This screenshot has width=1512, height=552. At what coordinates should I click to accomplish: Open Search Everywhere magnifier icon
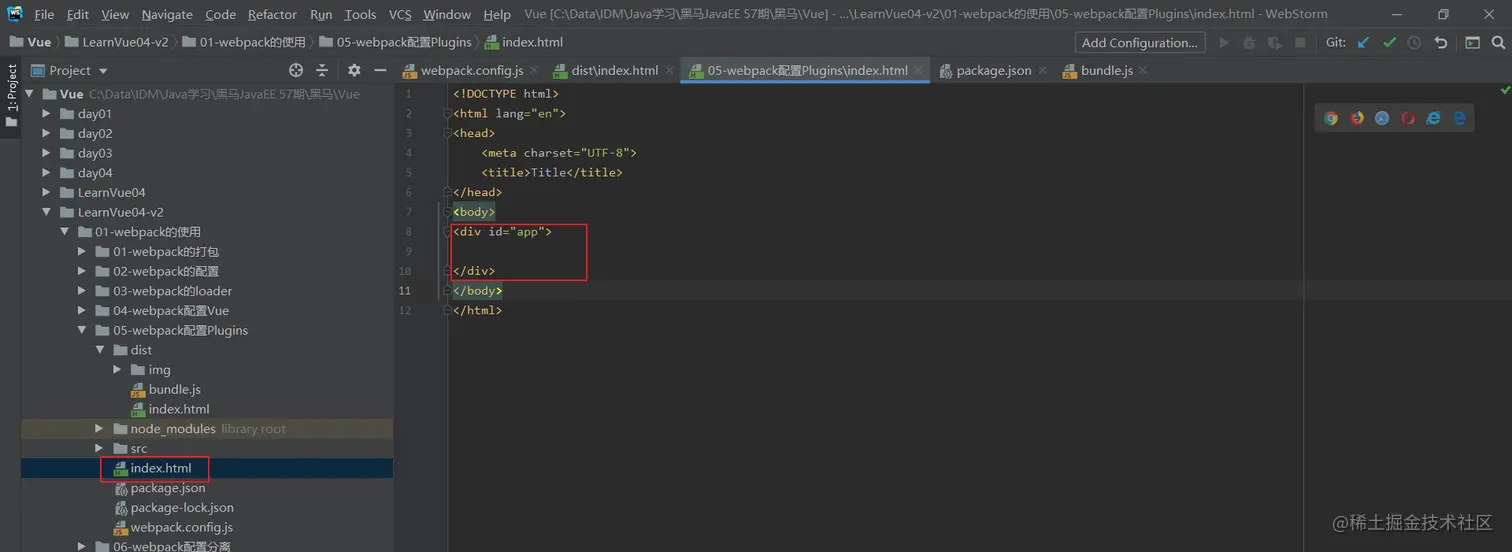click(x=1498, y=43)
